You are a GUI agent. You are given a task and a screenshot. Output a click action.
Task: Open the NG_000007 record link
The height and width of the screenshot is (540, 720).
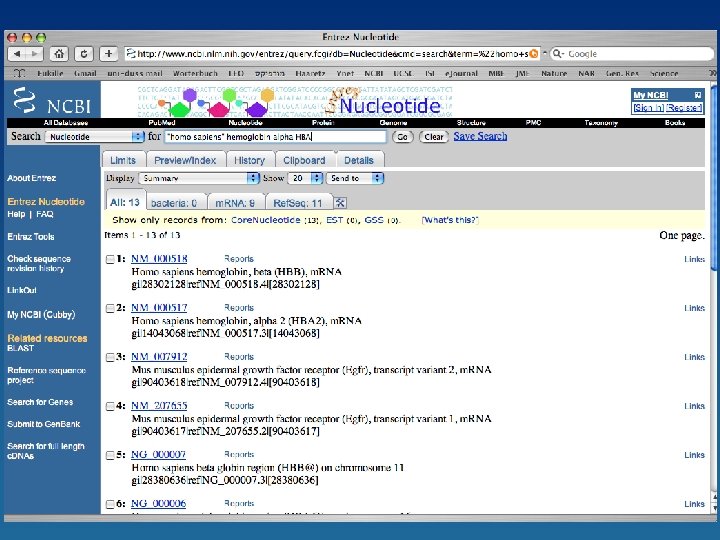(x=158, y=455)
